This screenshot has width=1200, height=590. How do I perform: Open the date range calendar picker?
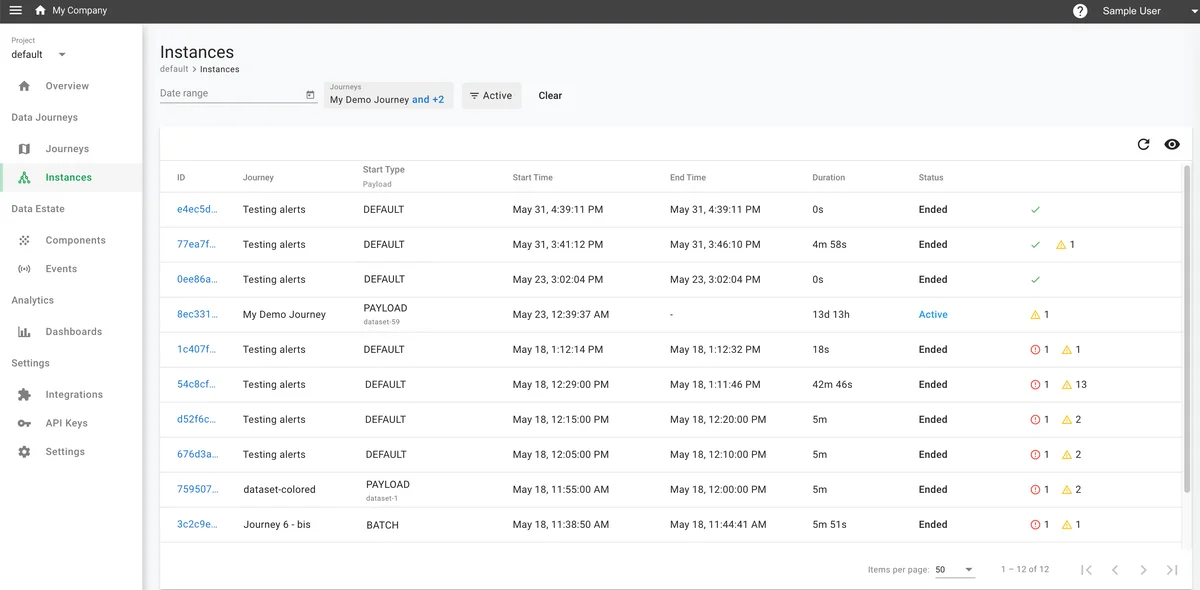coord(309,92)
